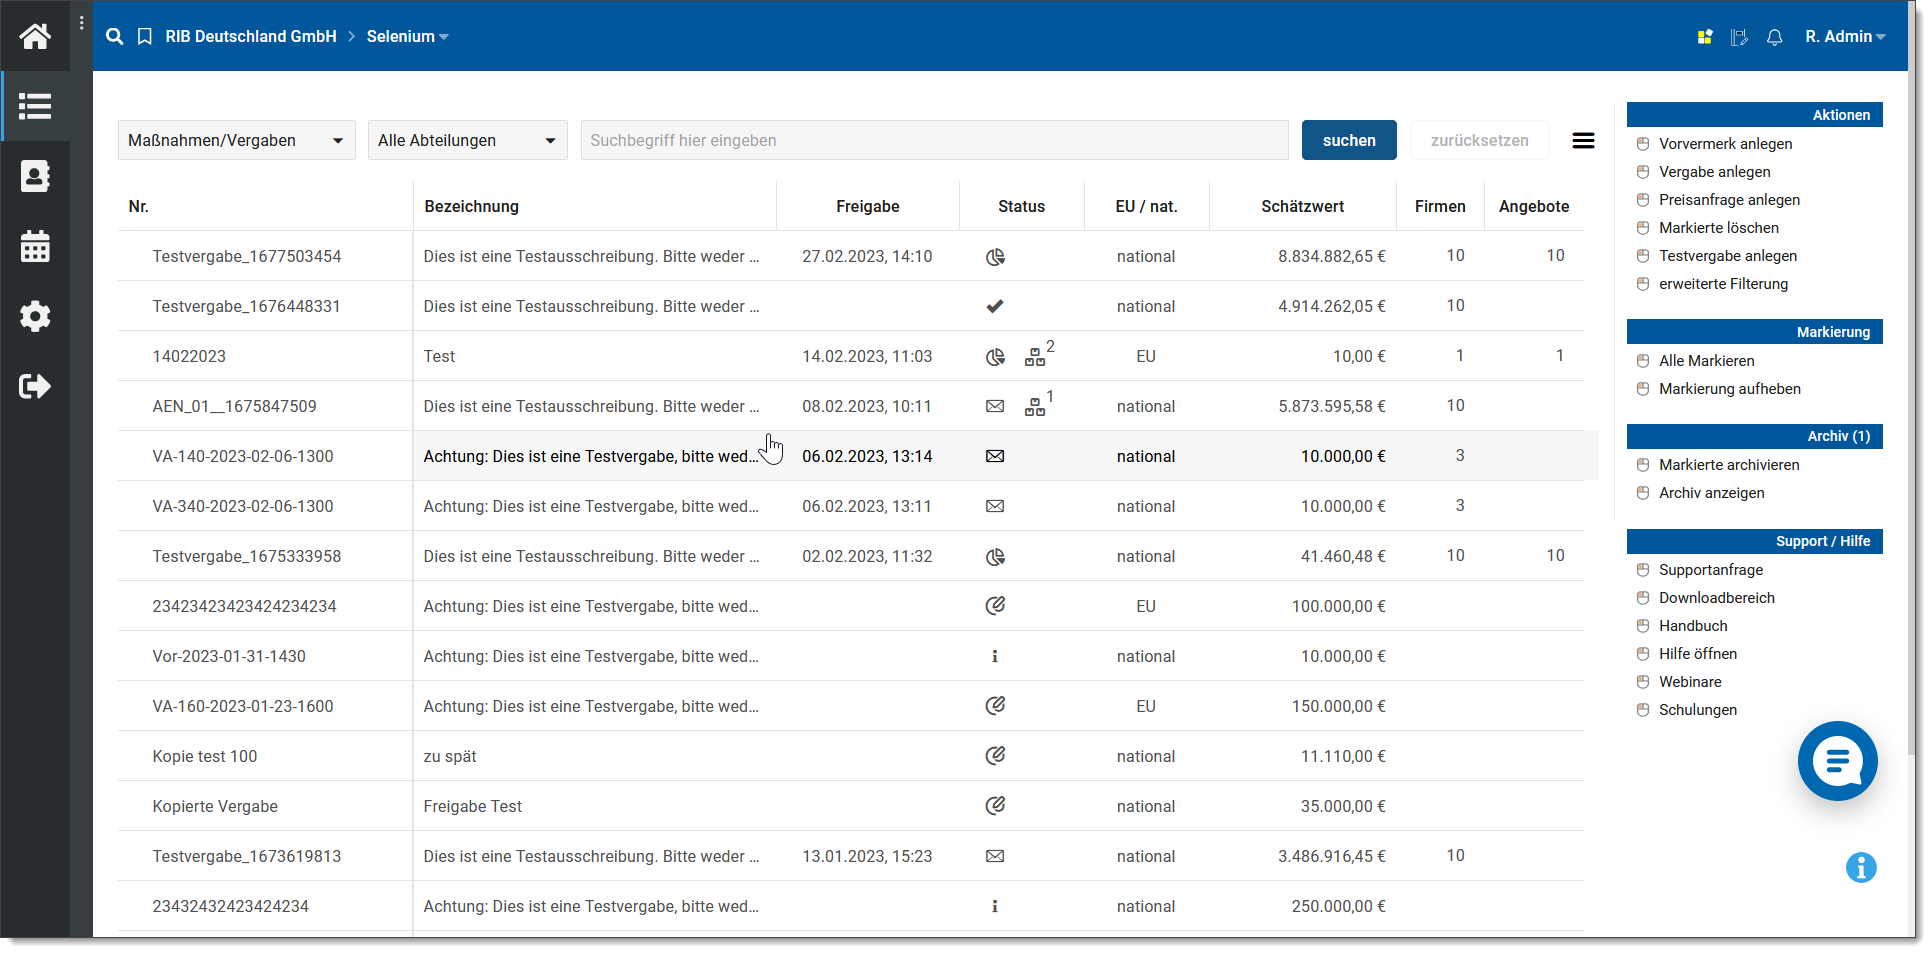Click the search magnifier in header
The image size is (1931, 953).
[115, 37]
